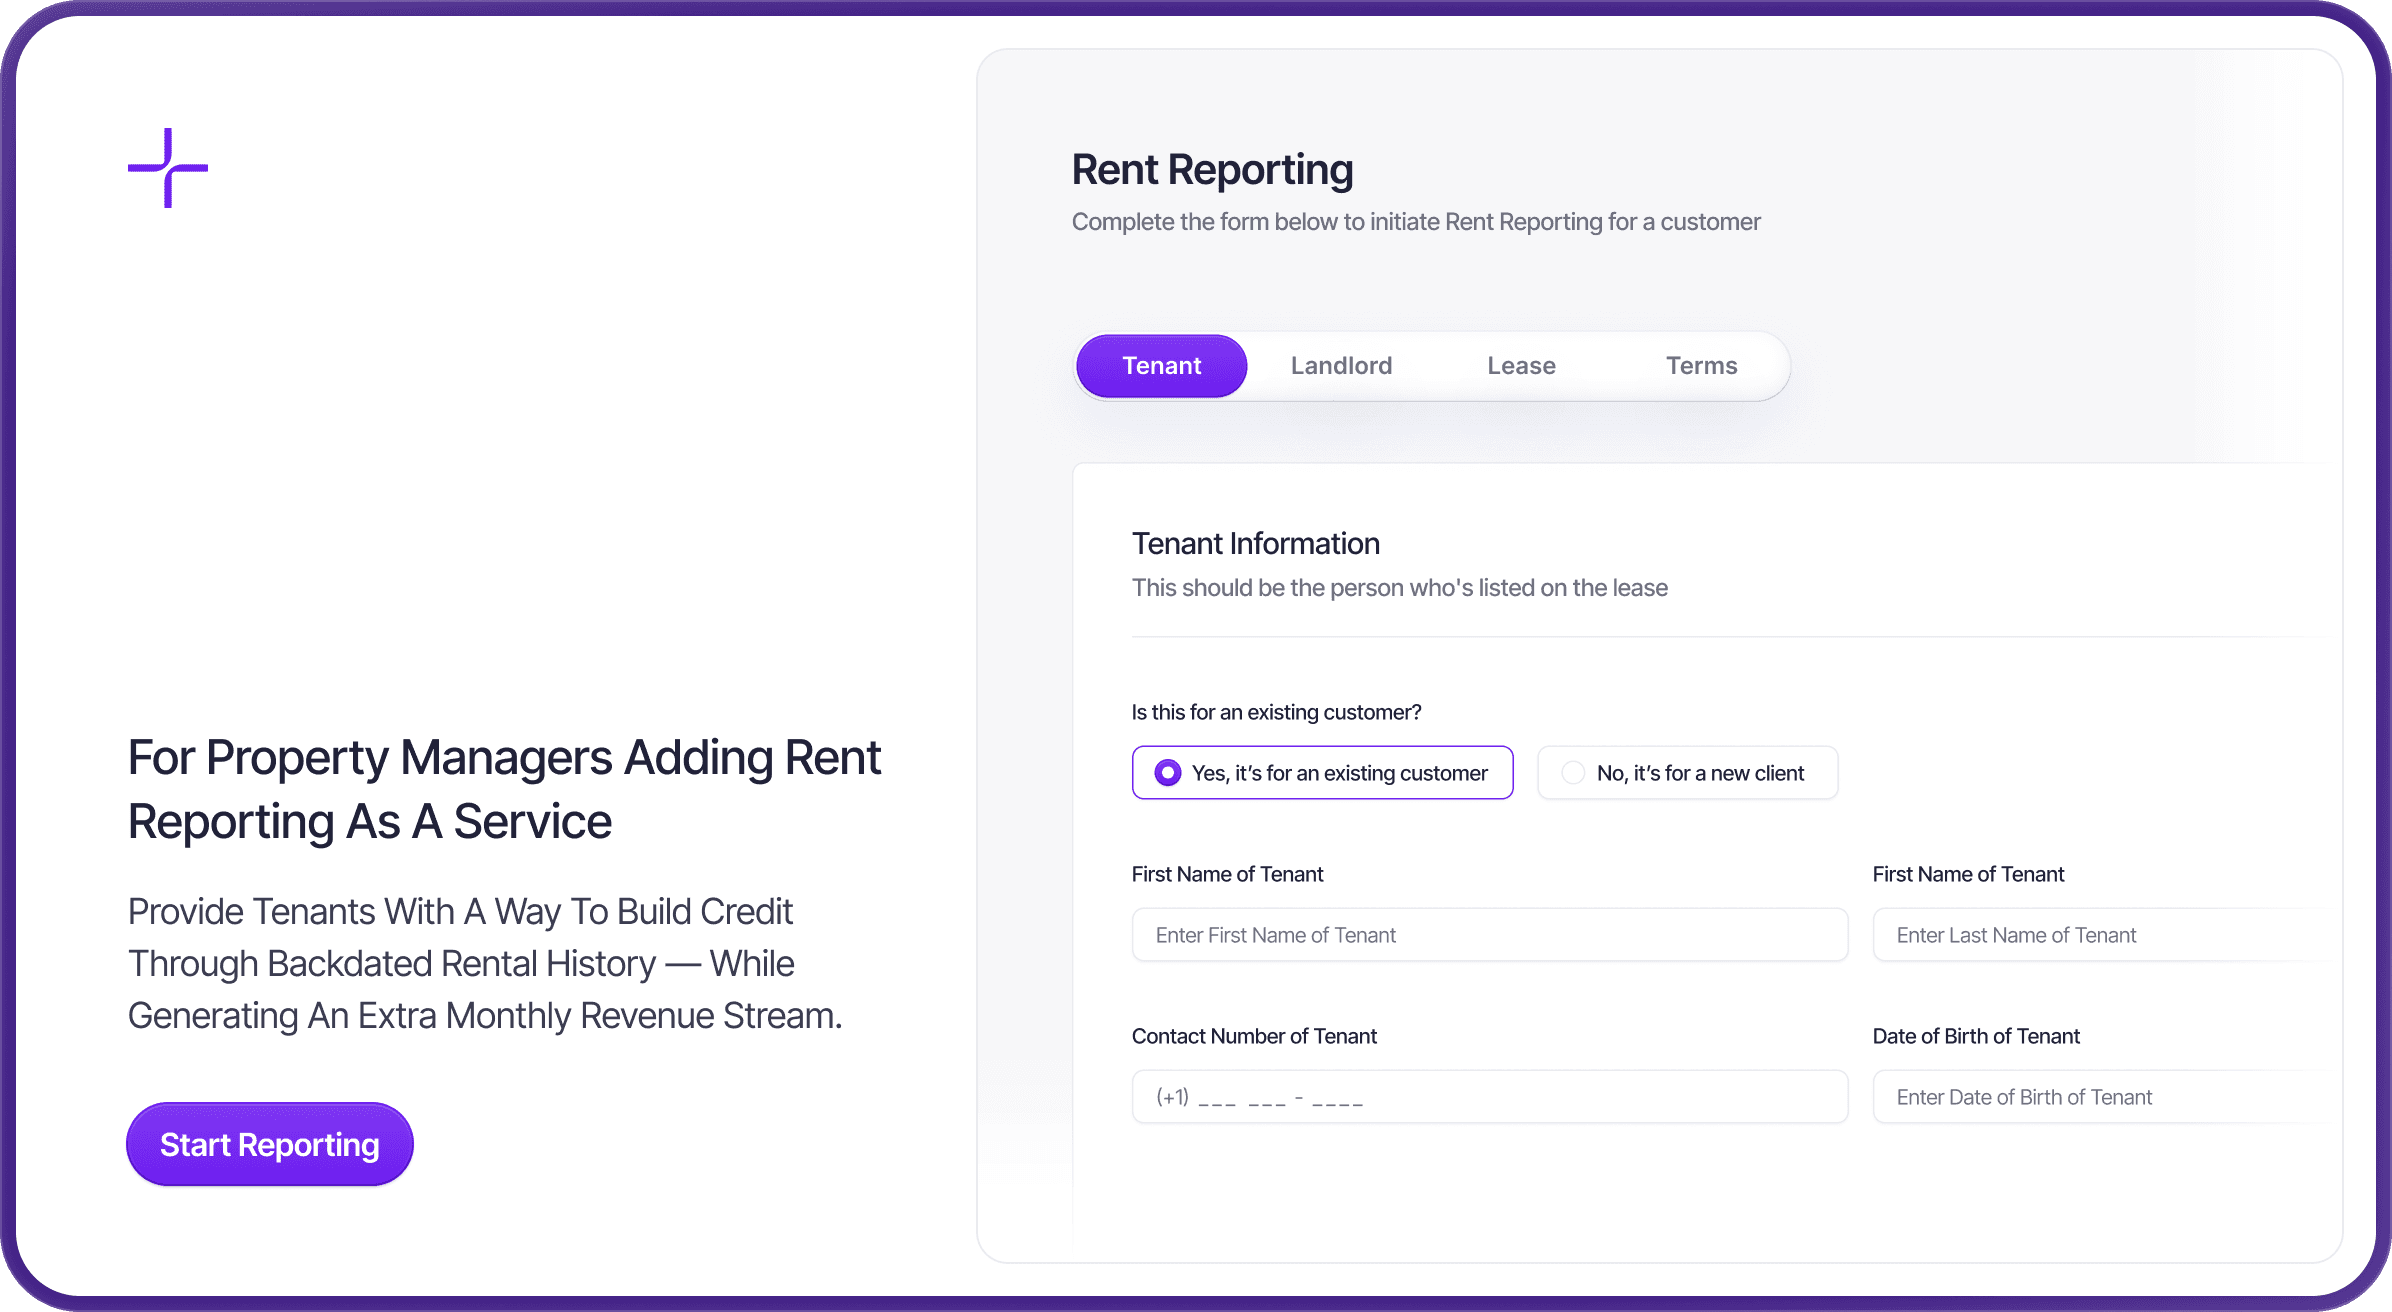Switch to the Tenant tab
The image size is (2392, 1312).
click(1162, 366)
